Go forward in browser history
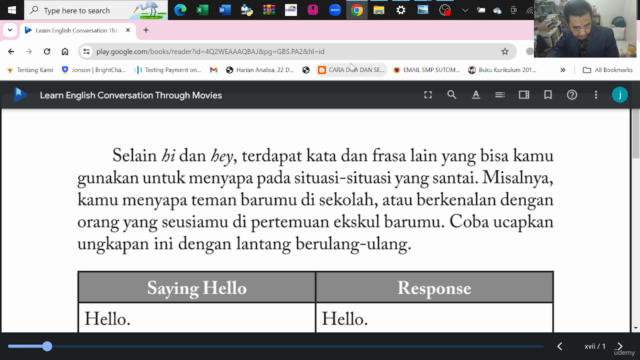The image size is (640, 360). click(29, 51)
